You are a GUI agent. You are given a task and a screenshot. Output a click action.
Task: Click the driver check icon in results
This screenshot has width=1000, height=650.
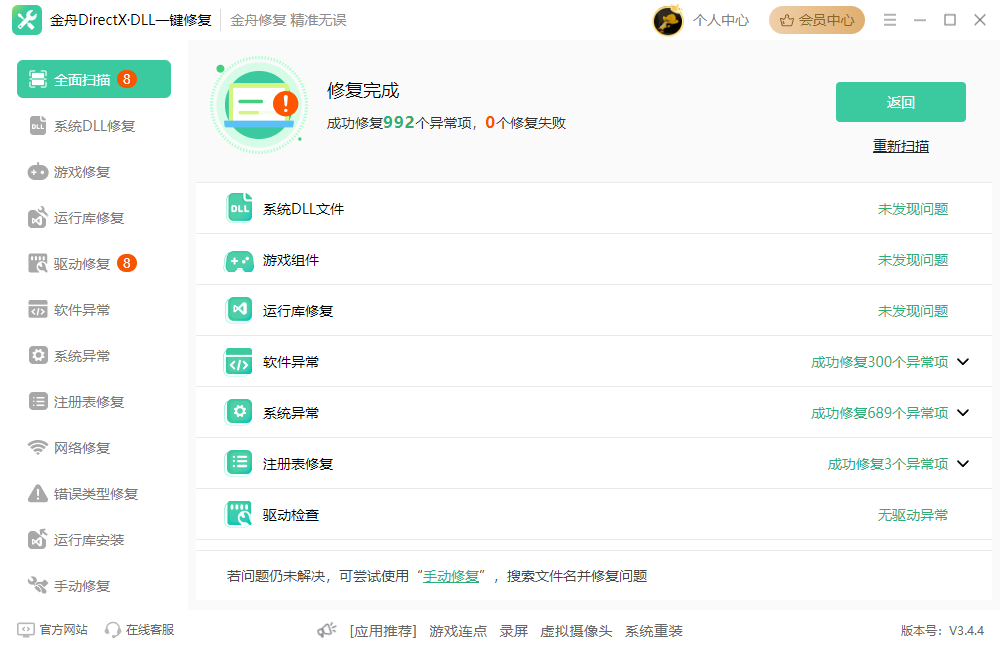click(240, 515)
